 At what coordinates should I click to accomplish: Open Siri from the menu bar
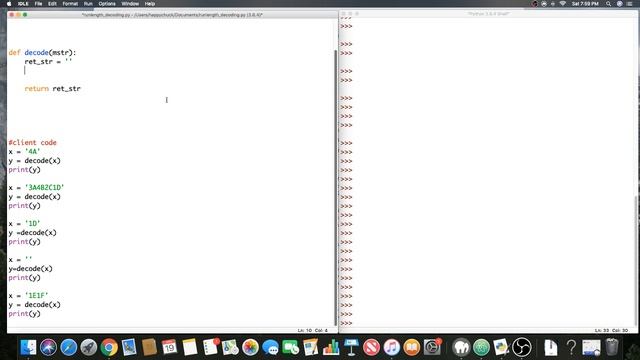click(x=620, y=4)
